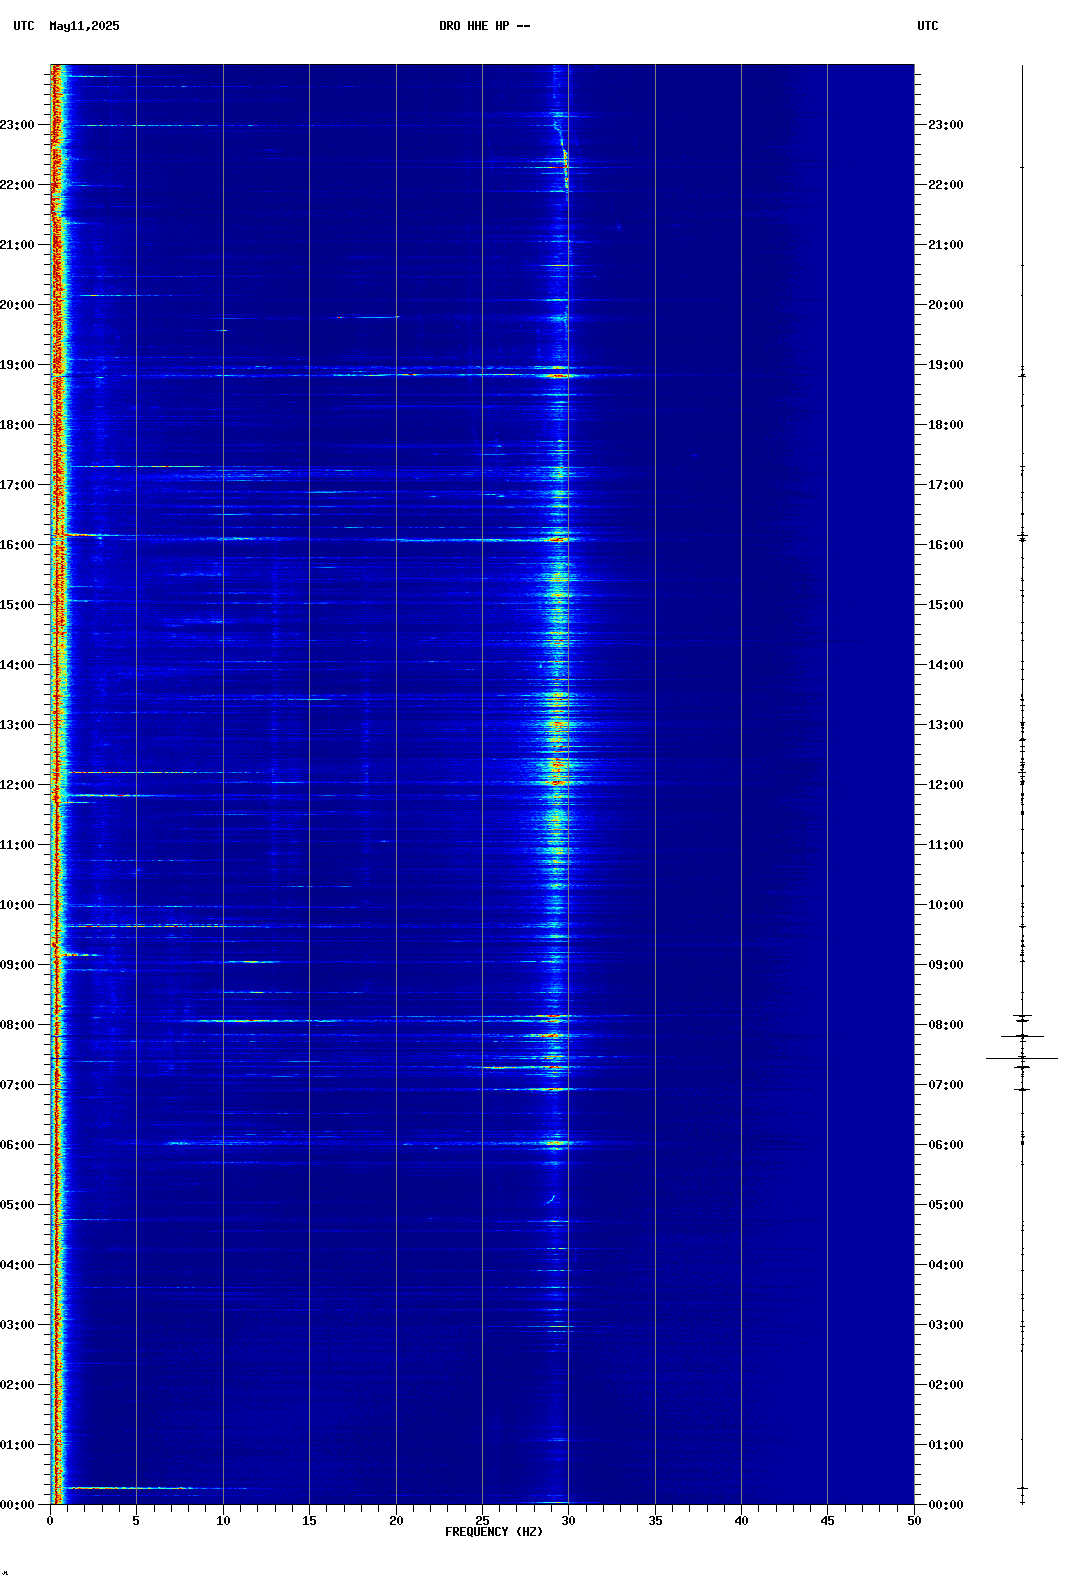This screenshot has width=1066, height=1584.
Task: Click the 19:00 label on left time axis
Action: click(x=17, y=365)
